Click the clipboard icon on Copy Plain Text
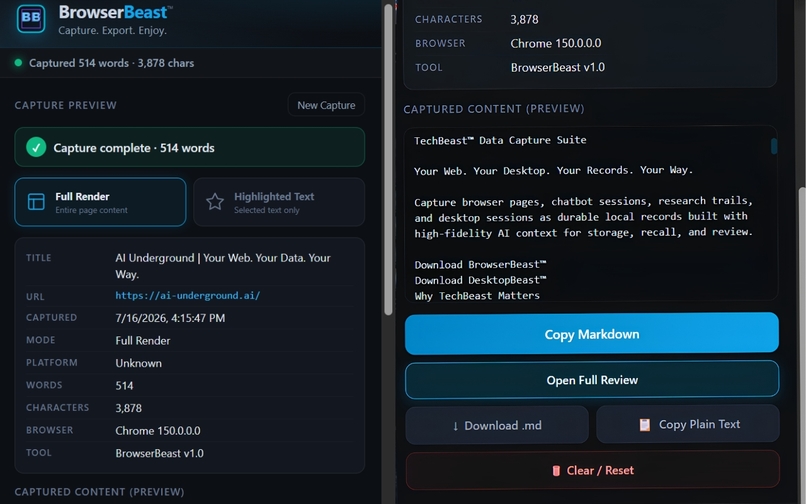The width and height of the screenshot is (806, 504). 644,424
